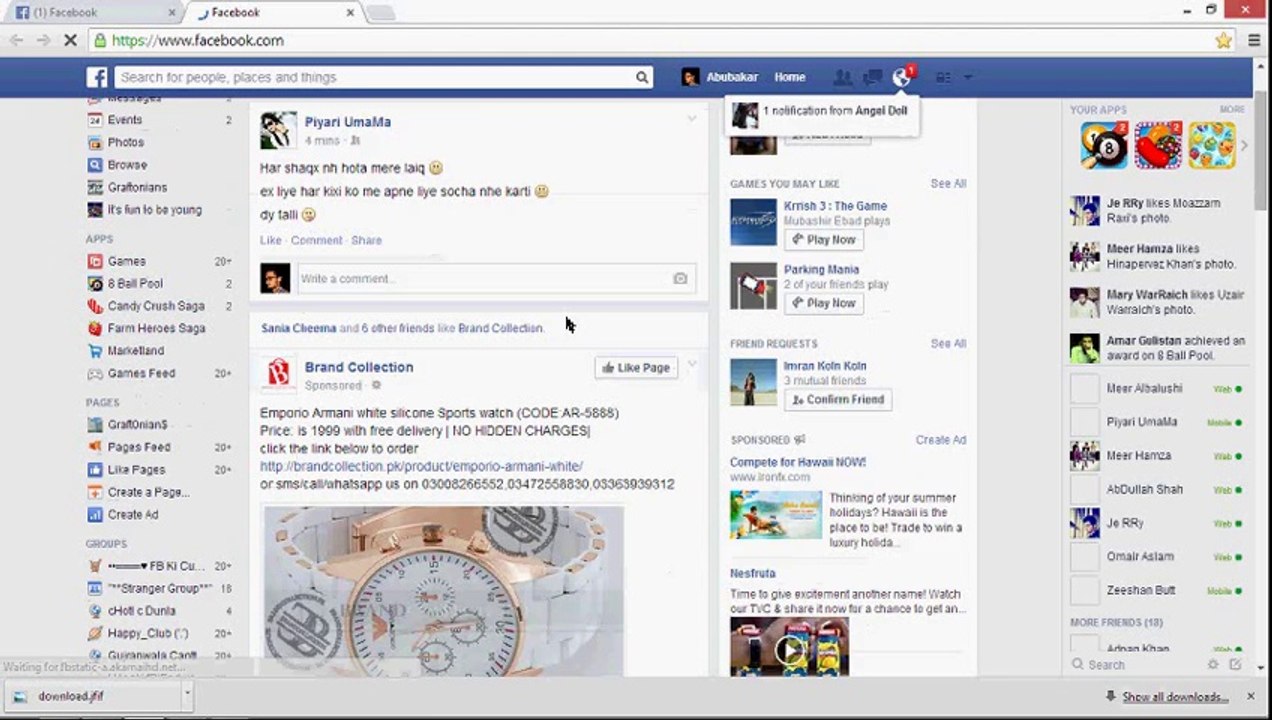
Task: Click Candy Crush app icon in Your Apps
Action: 1158,145
